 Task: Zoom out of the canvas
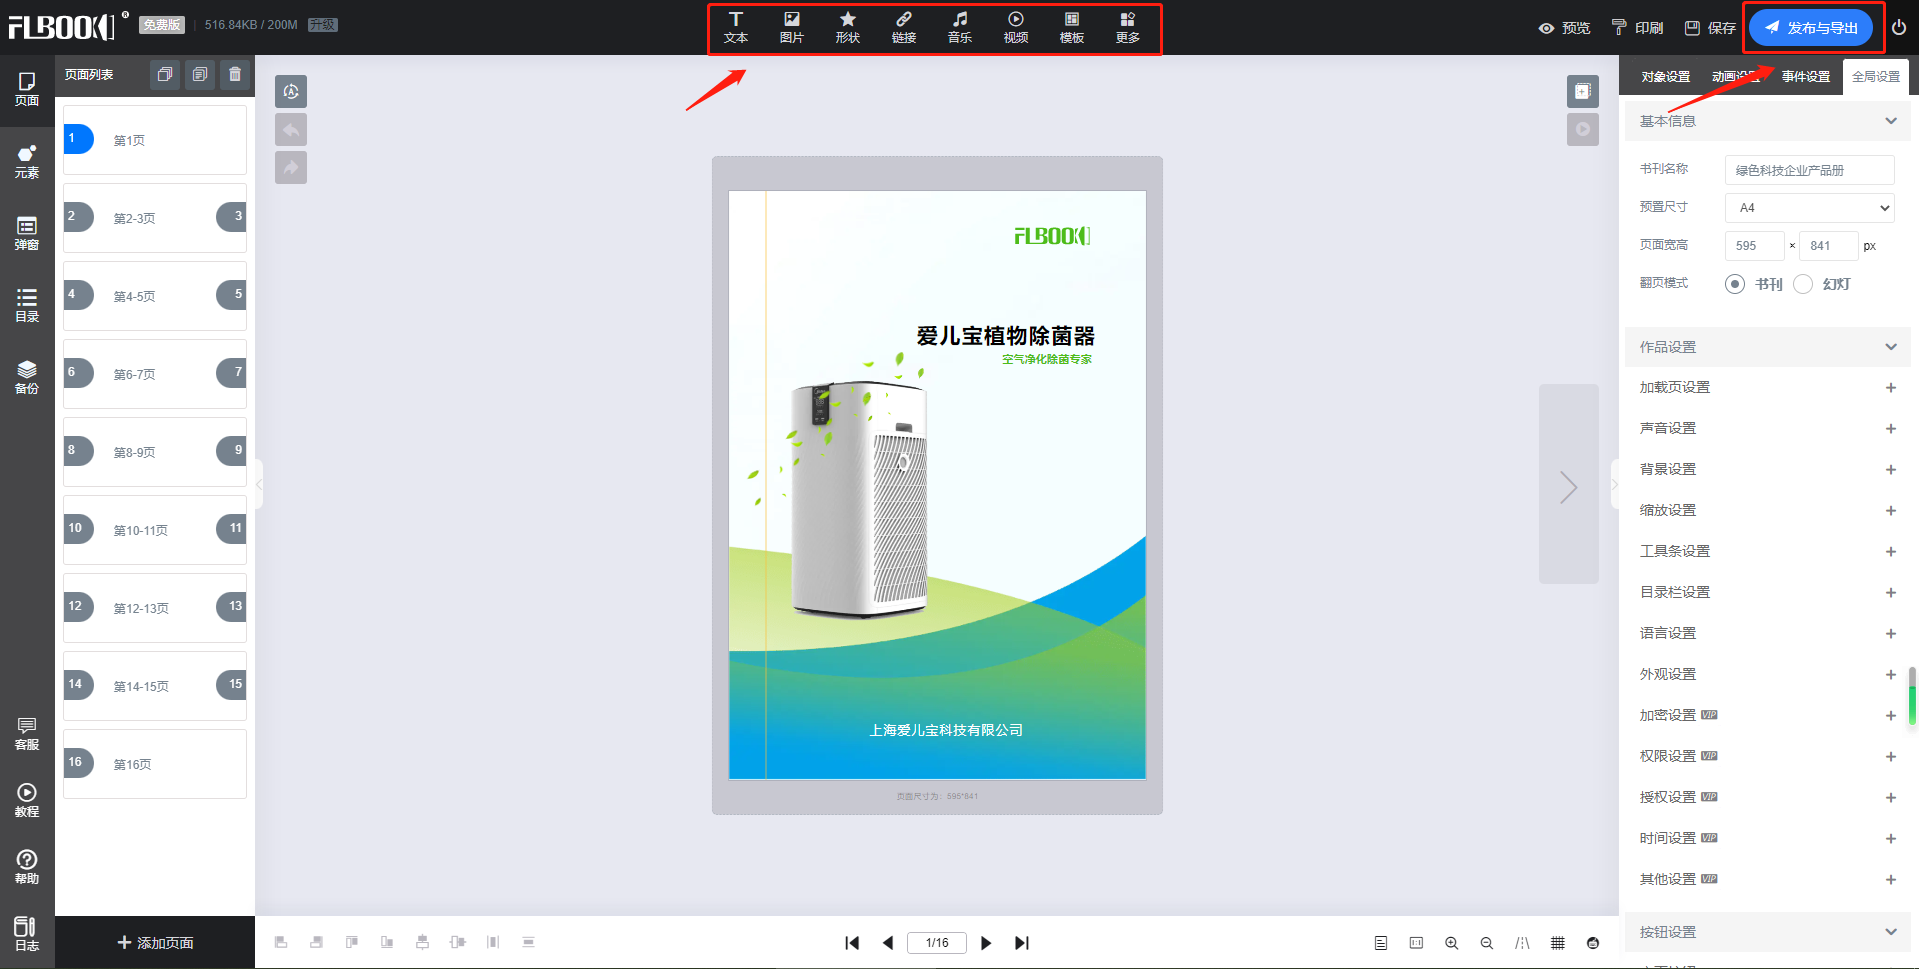[1487, 943]
